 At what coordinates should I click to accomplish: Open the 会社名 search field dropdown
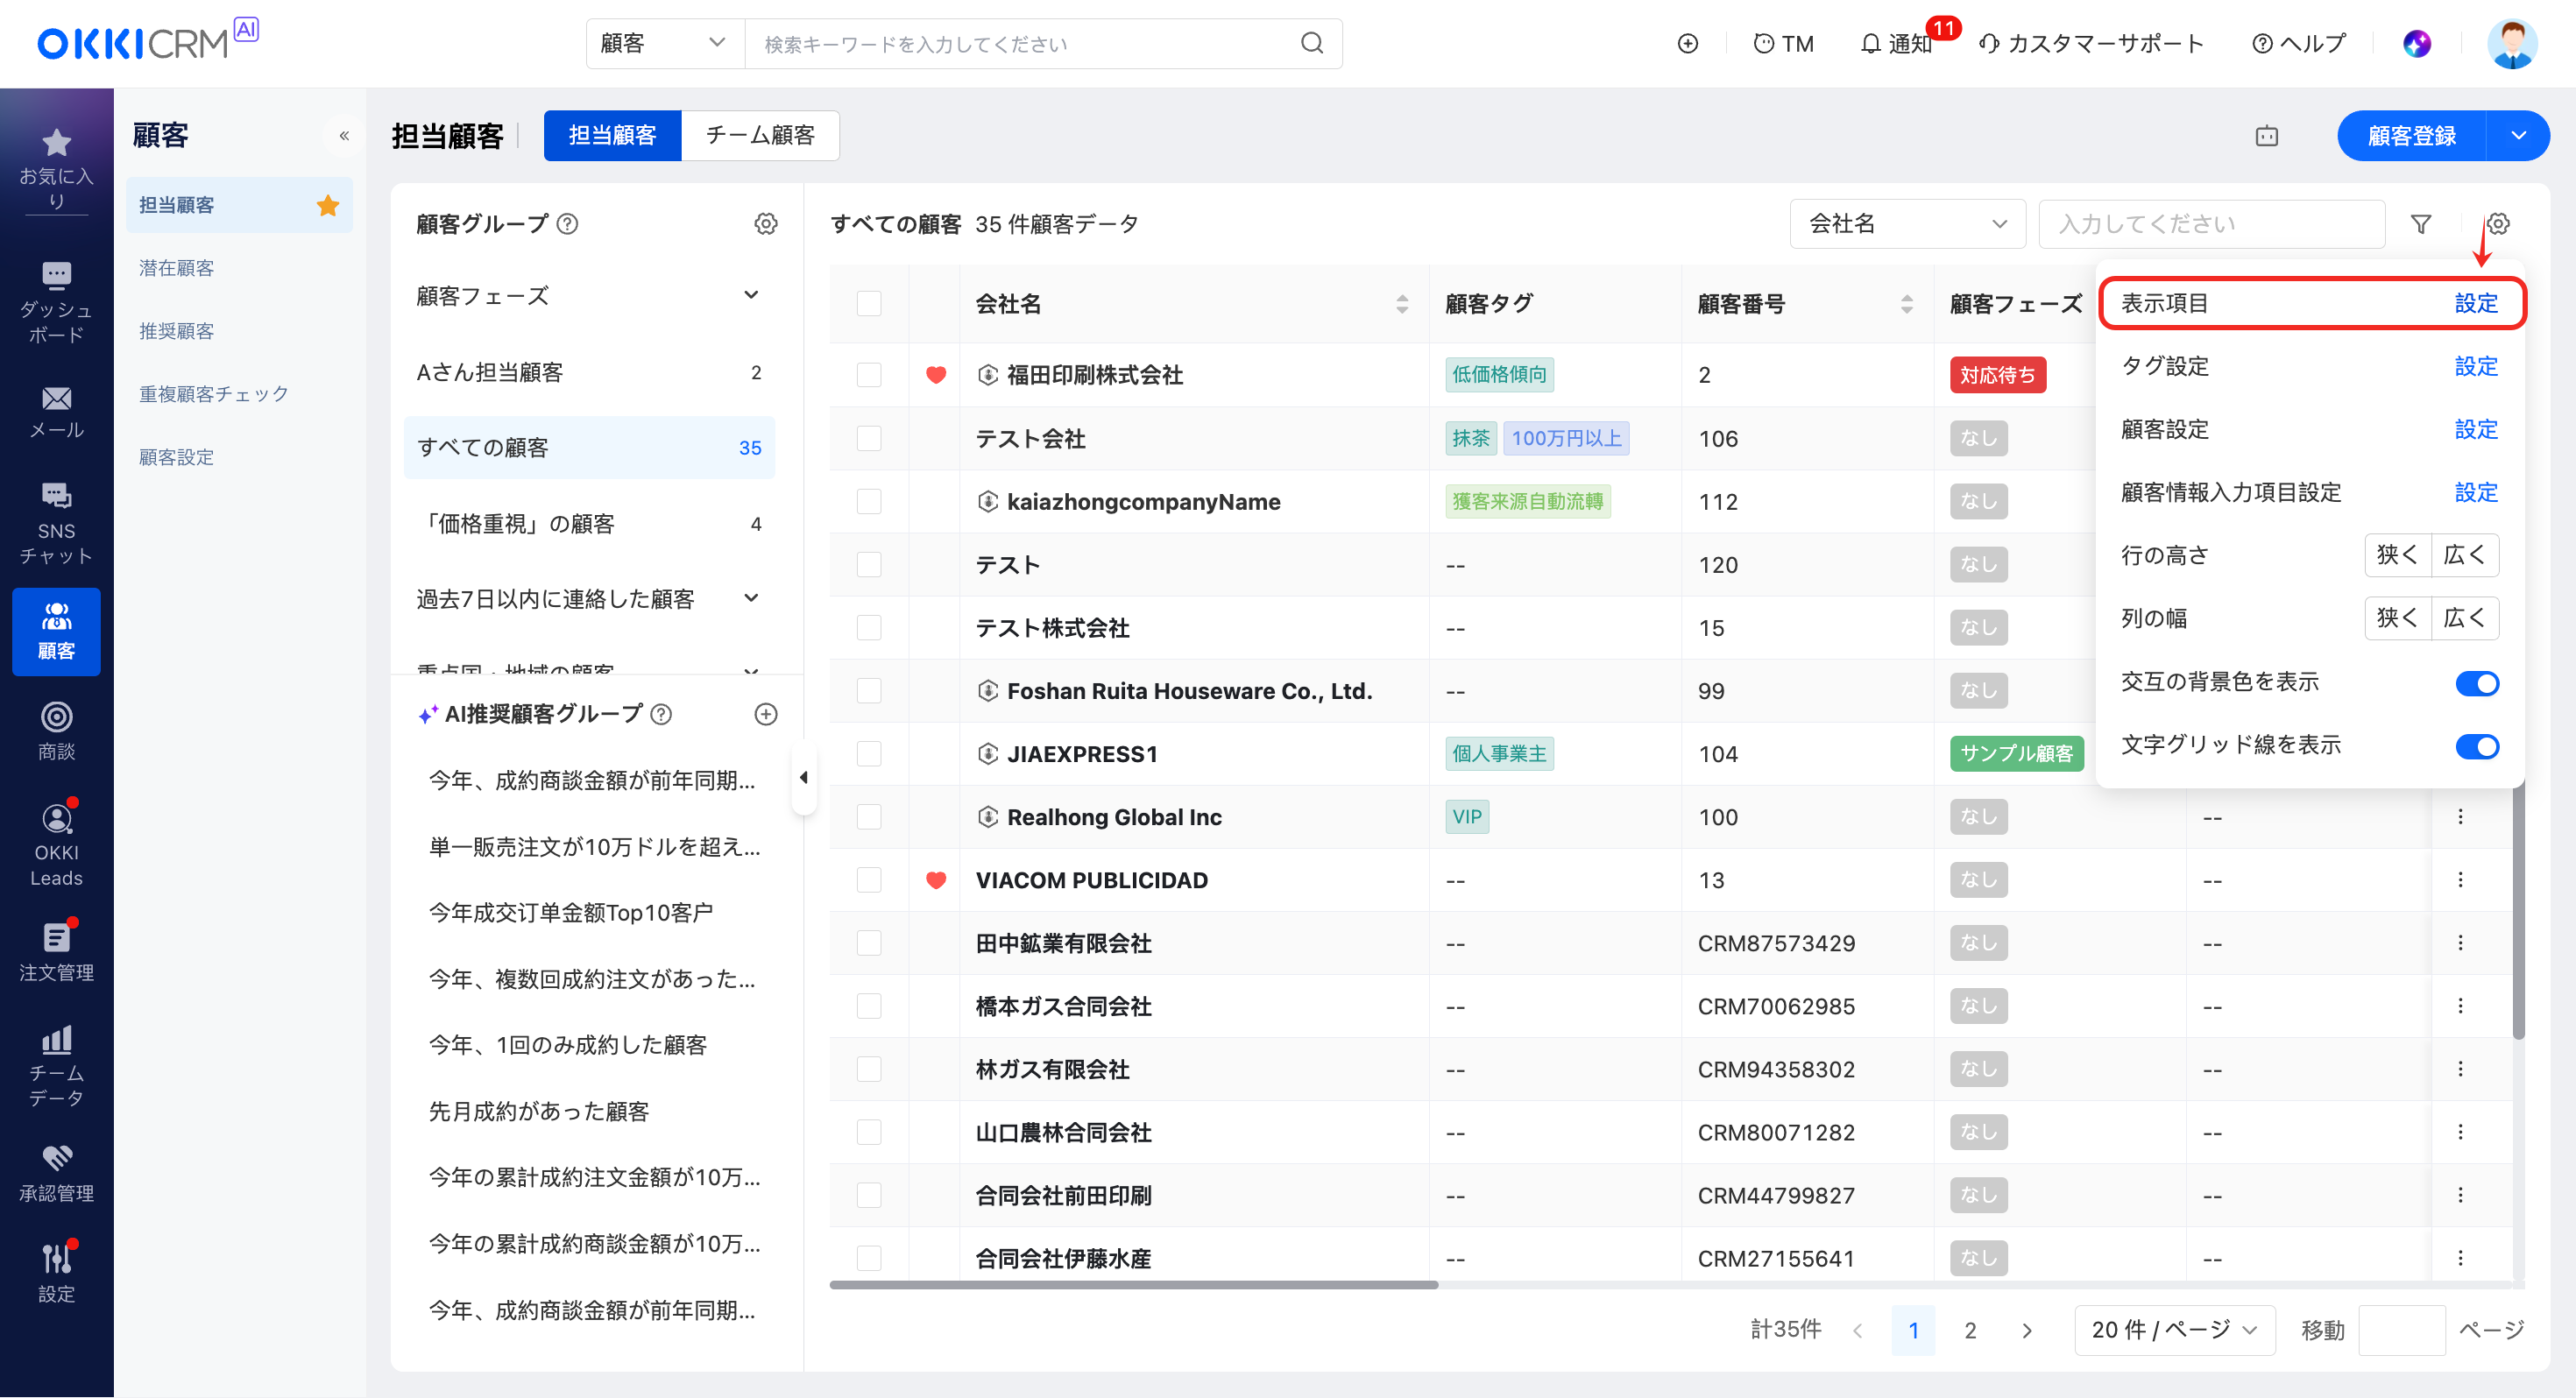pyautogui.click(x=1906, y=224)
